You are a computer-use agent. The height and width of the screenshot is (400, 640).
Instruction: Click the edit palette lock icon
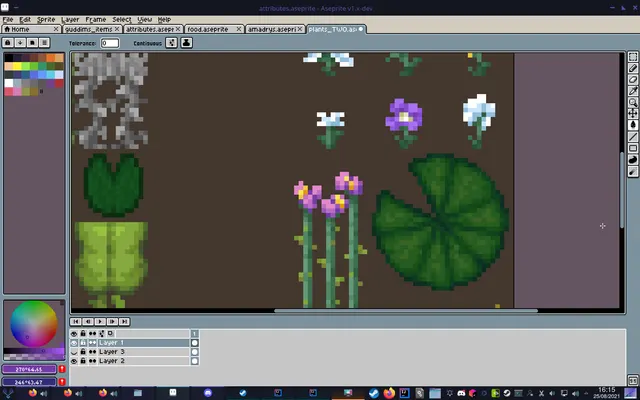click(8, 42)
